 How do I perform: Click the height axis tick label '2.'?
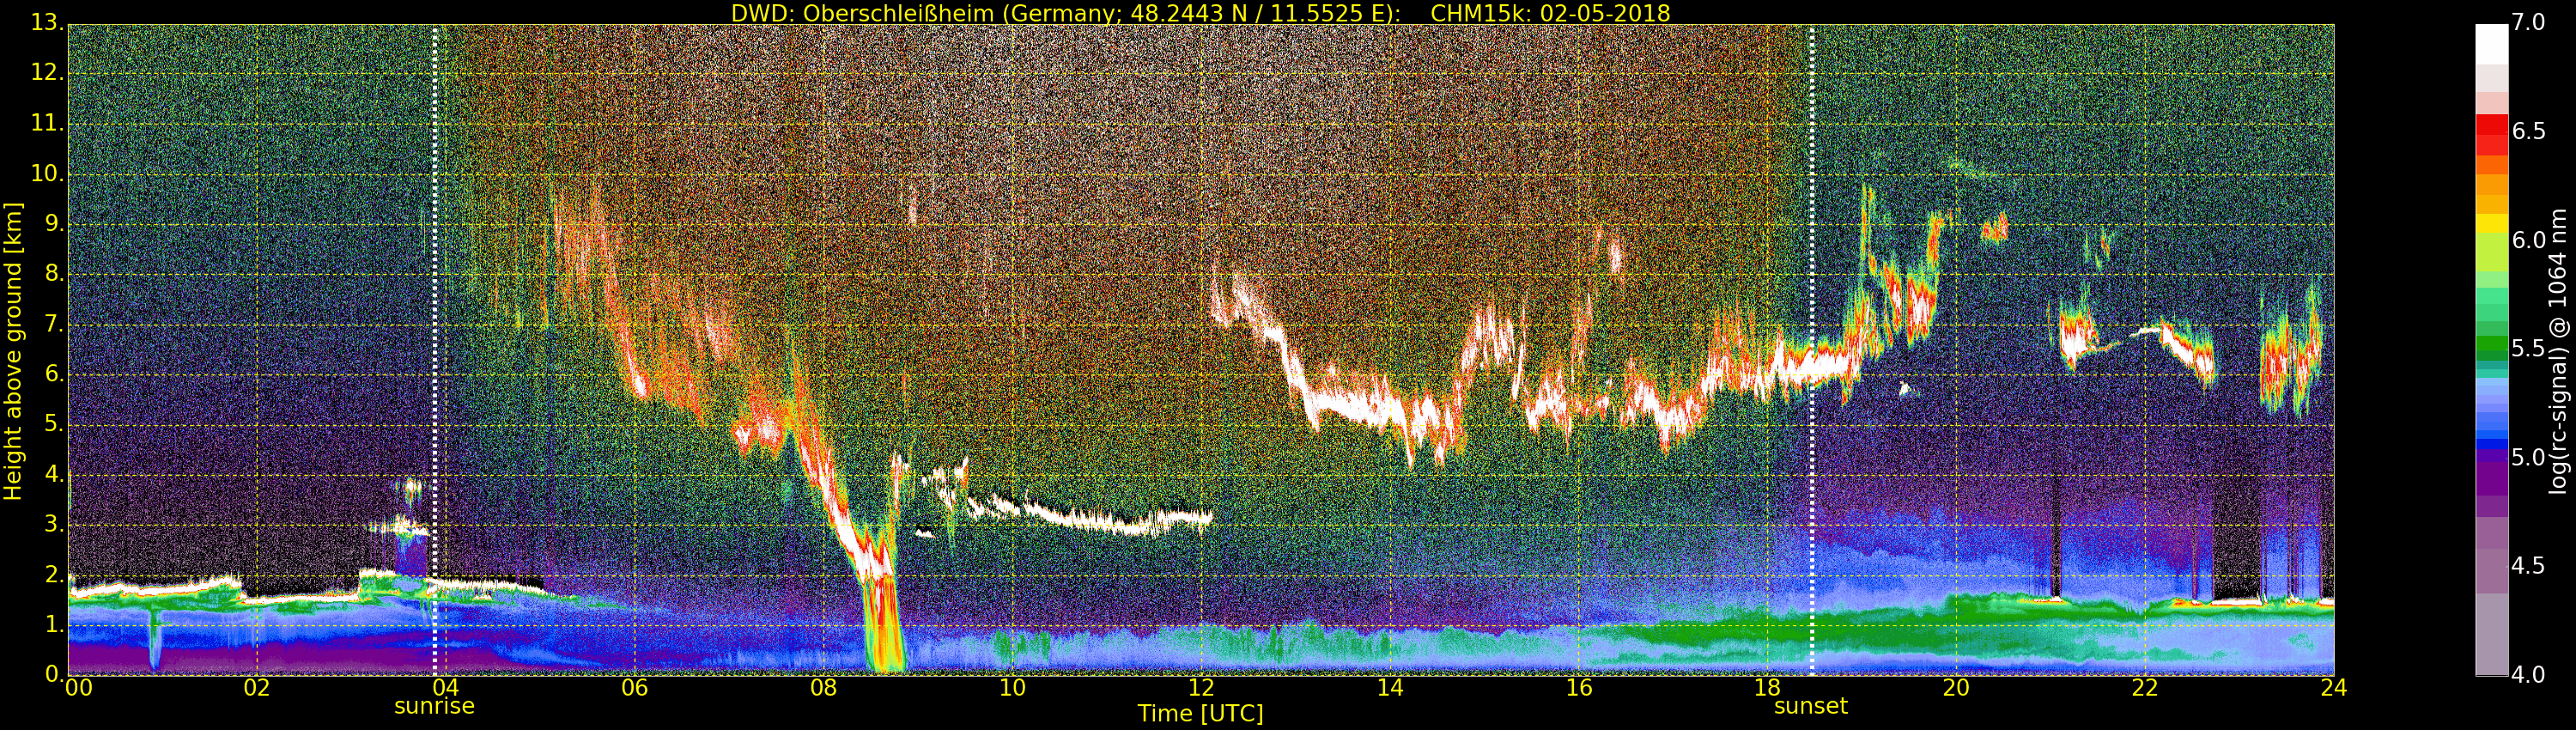coord(53,574)
